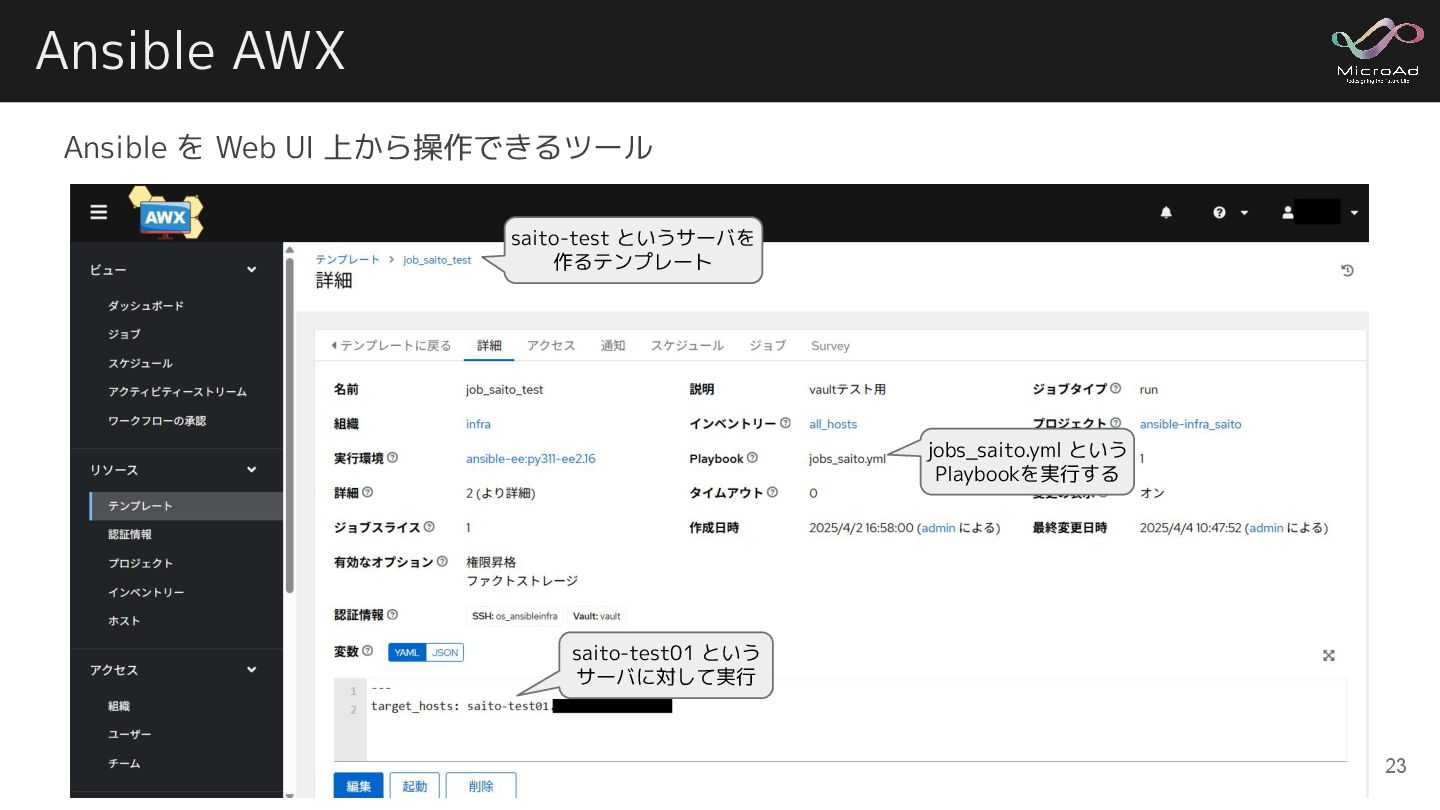Select the 詳細 tab
Viewport: 1440px width, 810px height.
point(489,346)
